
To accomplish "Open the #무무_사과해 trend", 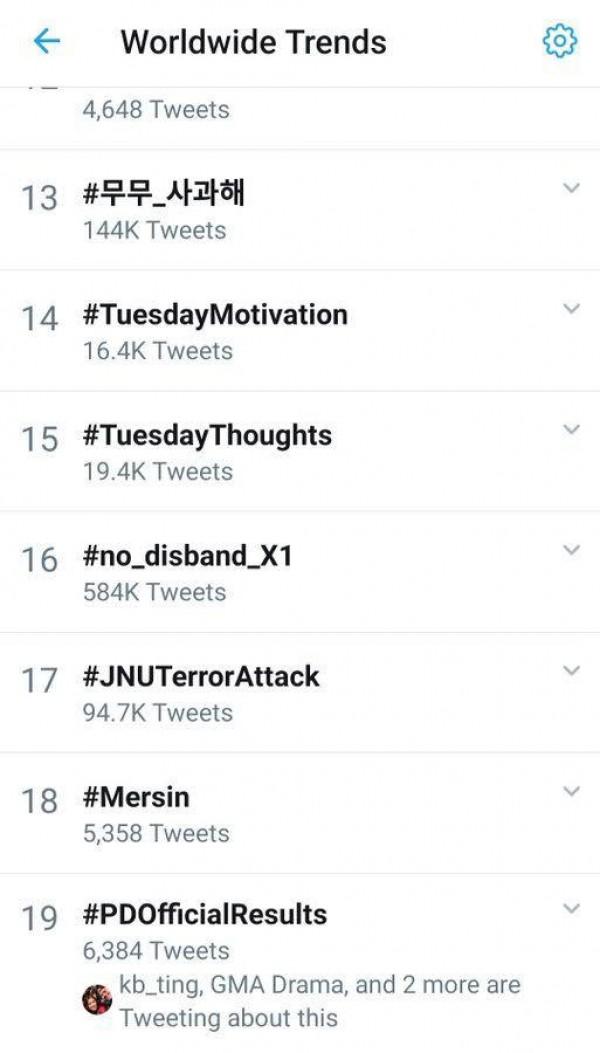I will [165, 194].
